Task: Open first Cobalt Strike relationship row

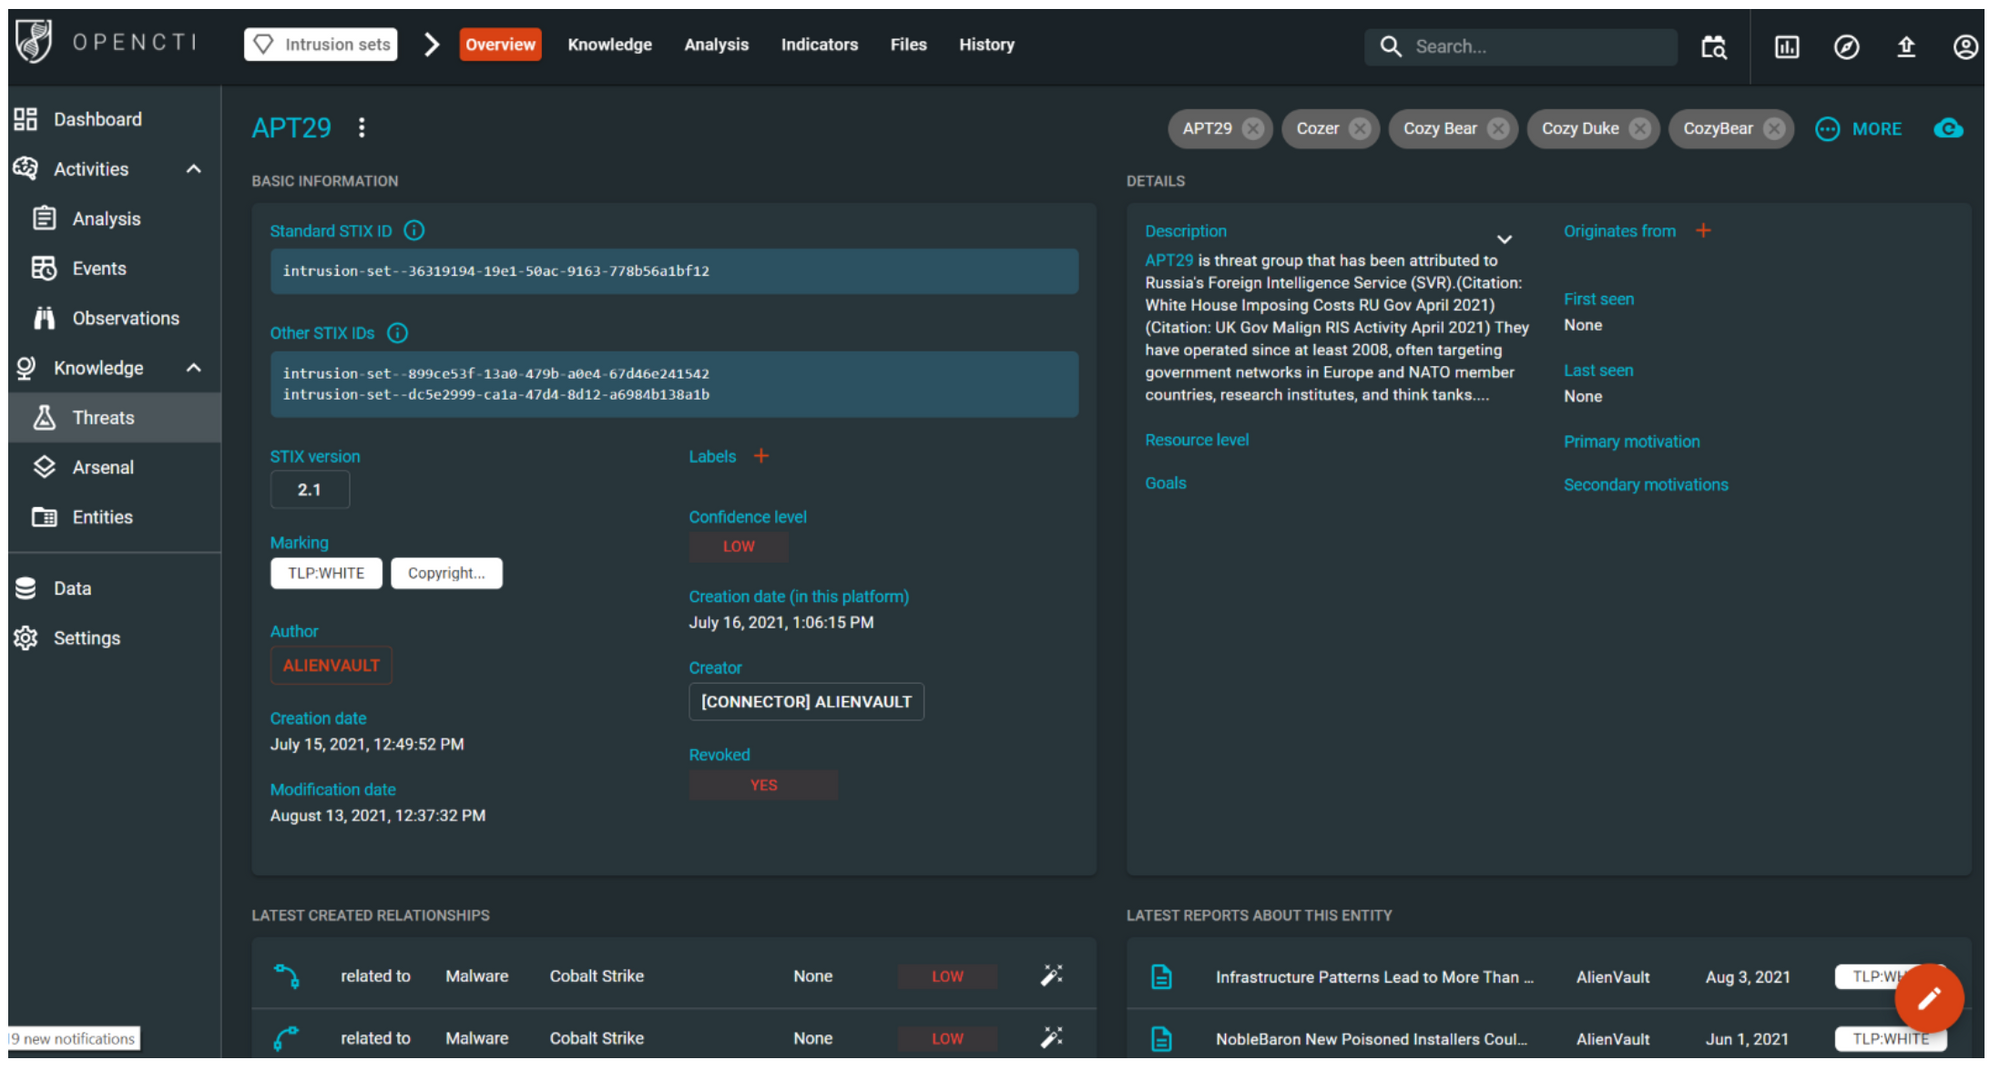Action: pos(674,975)
